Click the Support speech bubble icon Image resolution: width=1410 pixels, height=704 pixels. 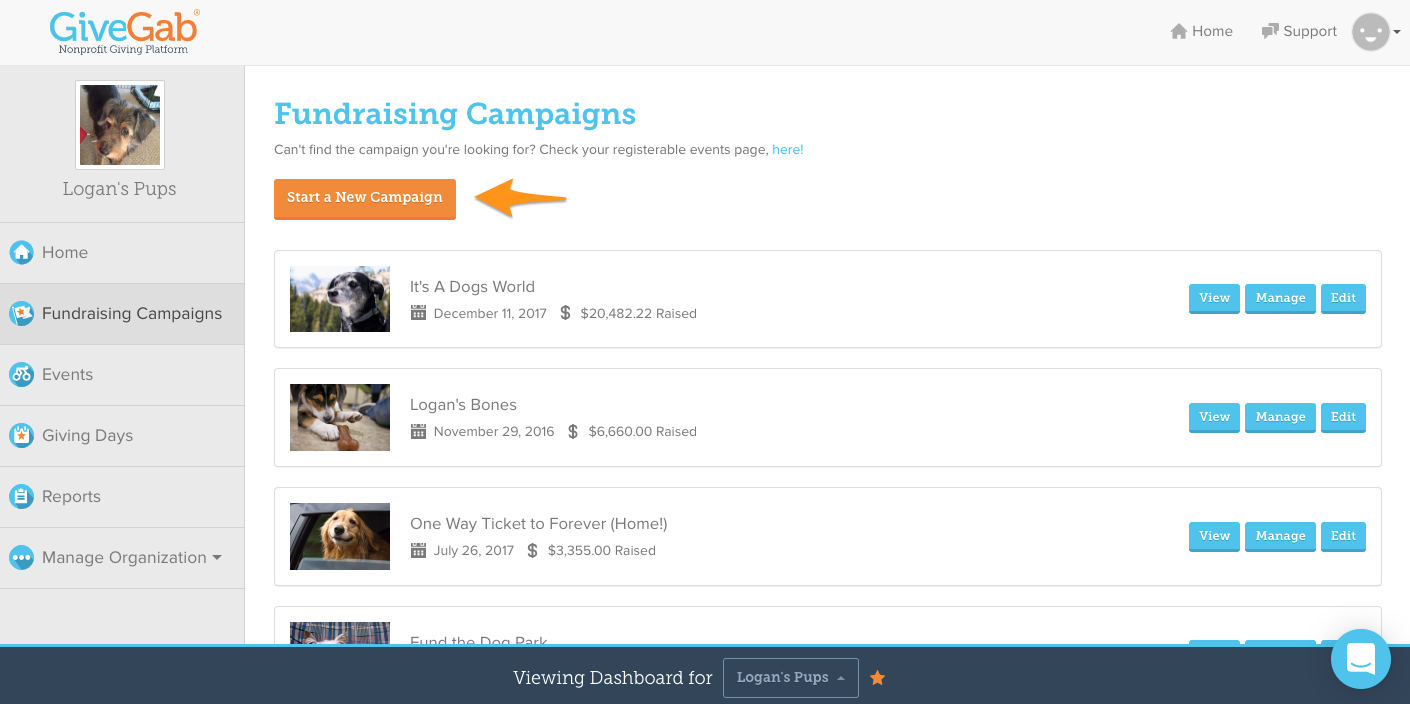(x=1270, y=31)
